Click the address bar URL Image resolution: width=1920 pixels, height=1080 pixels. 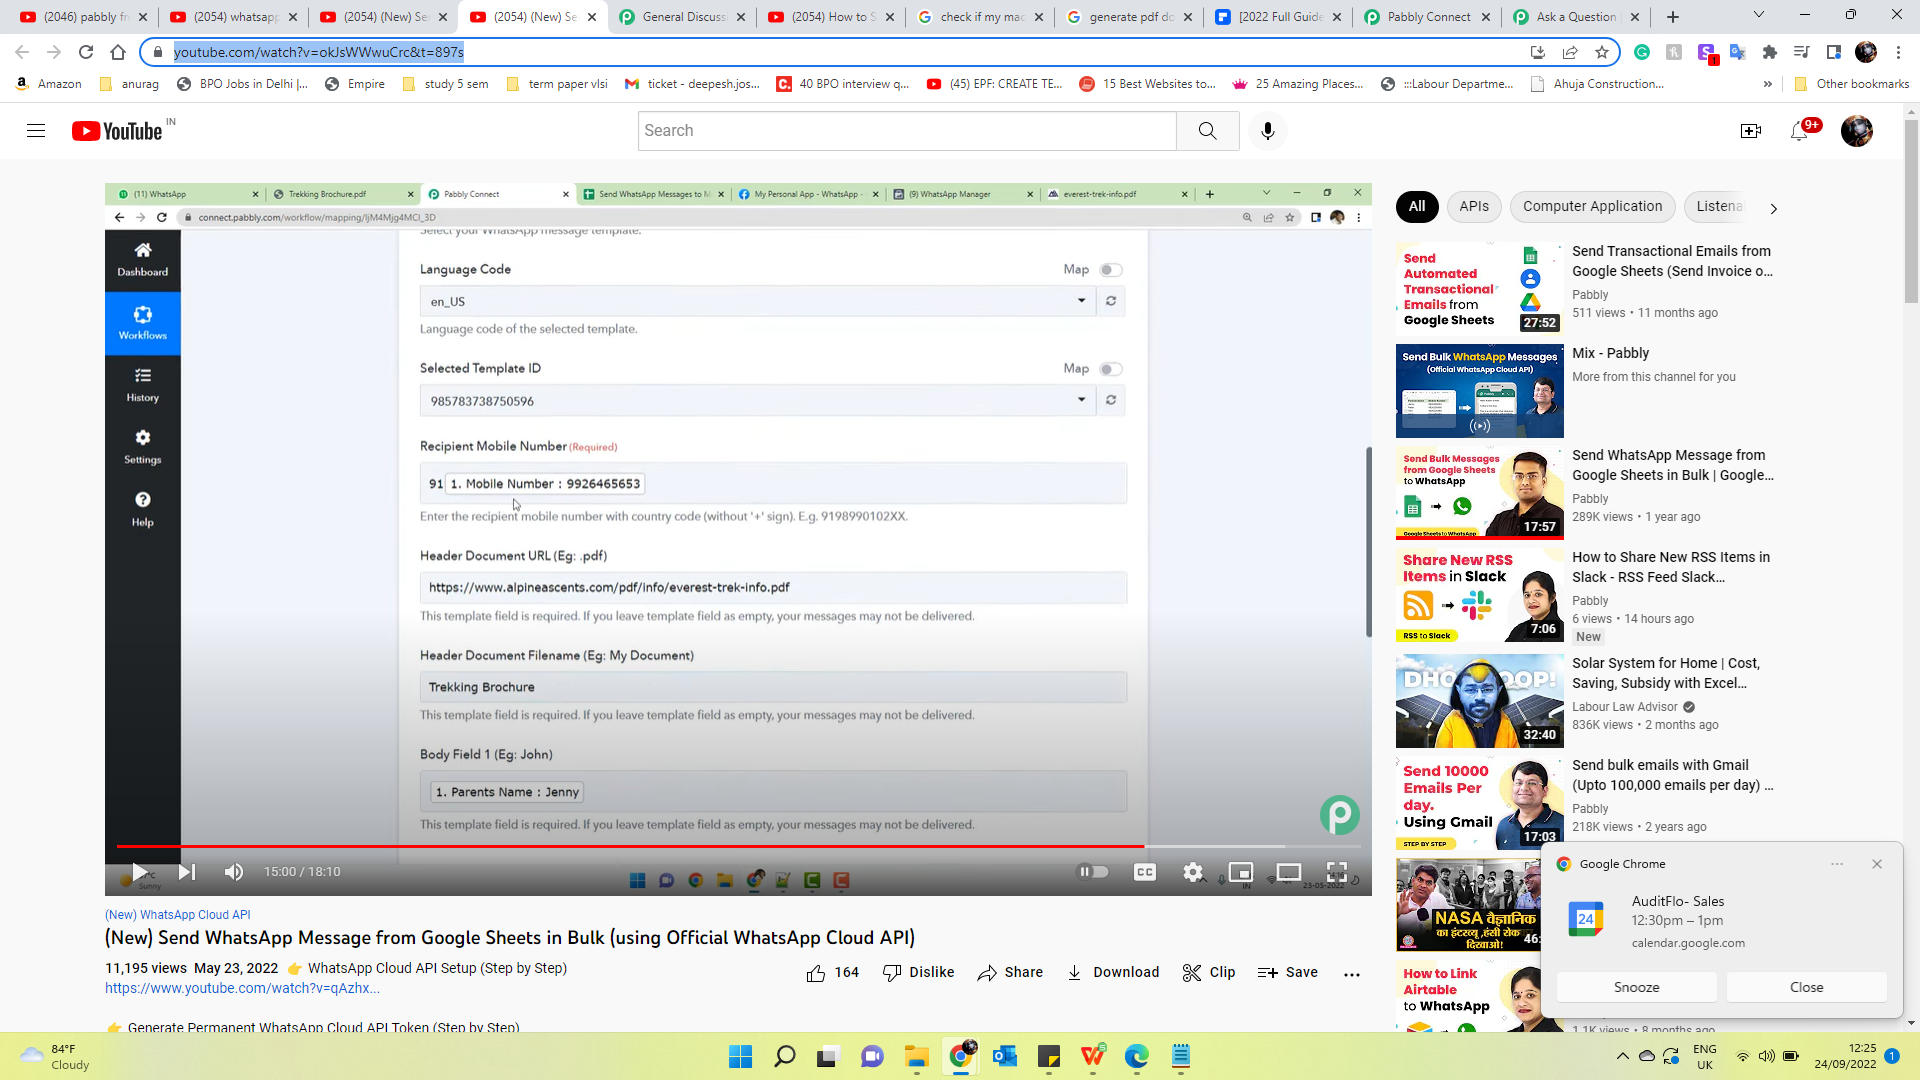pos(319,52)
